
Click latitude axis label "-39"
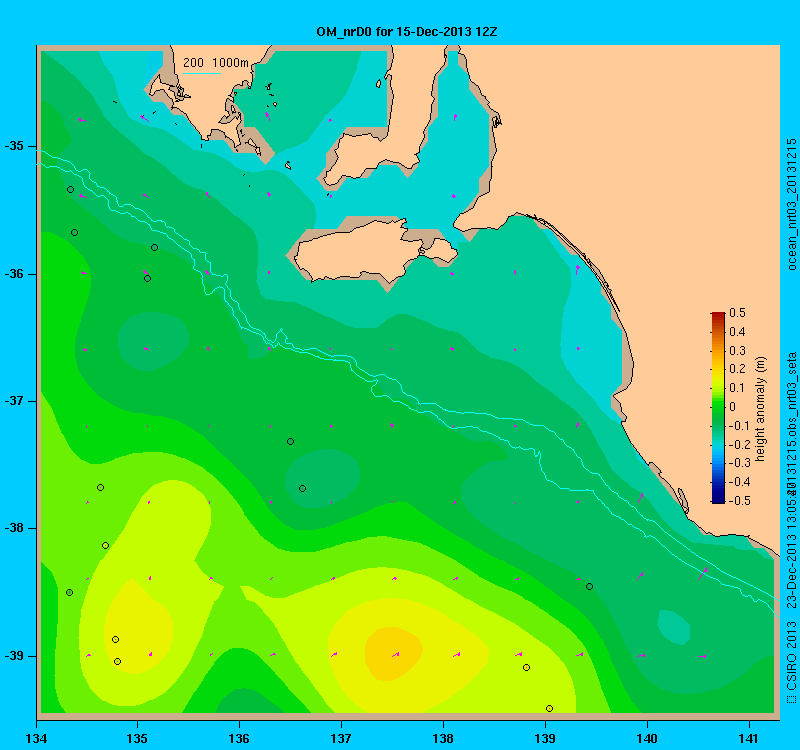pyautogui.click(x=14, y=656)
